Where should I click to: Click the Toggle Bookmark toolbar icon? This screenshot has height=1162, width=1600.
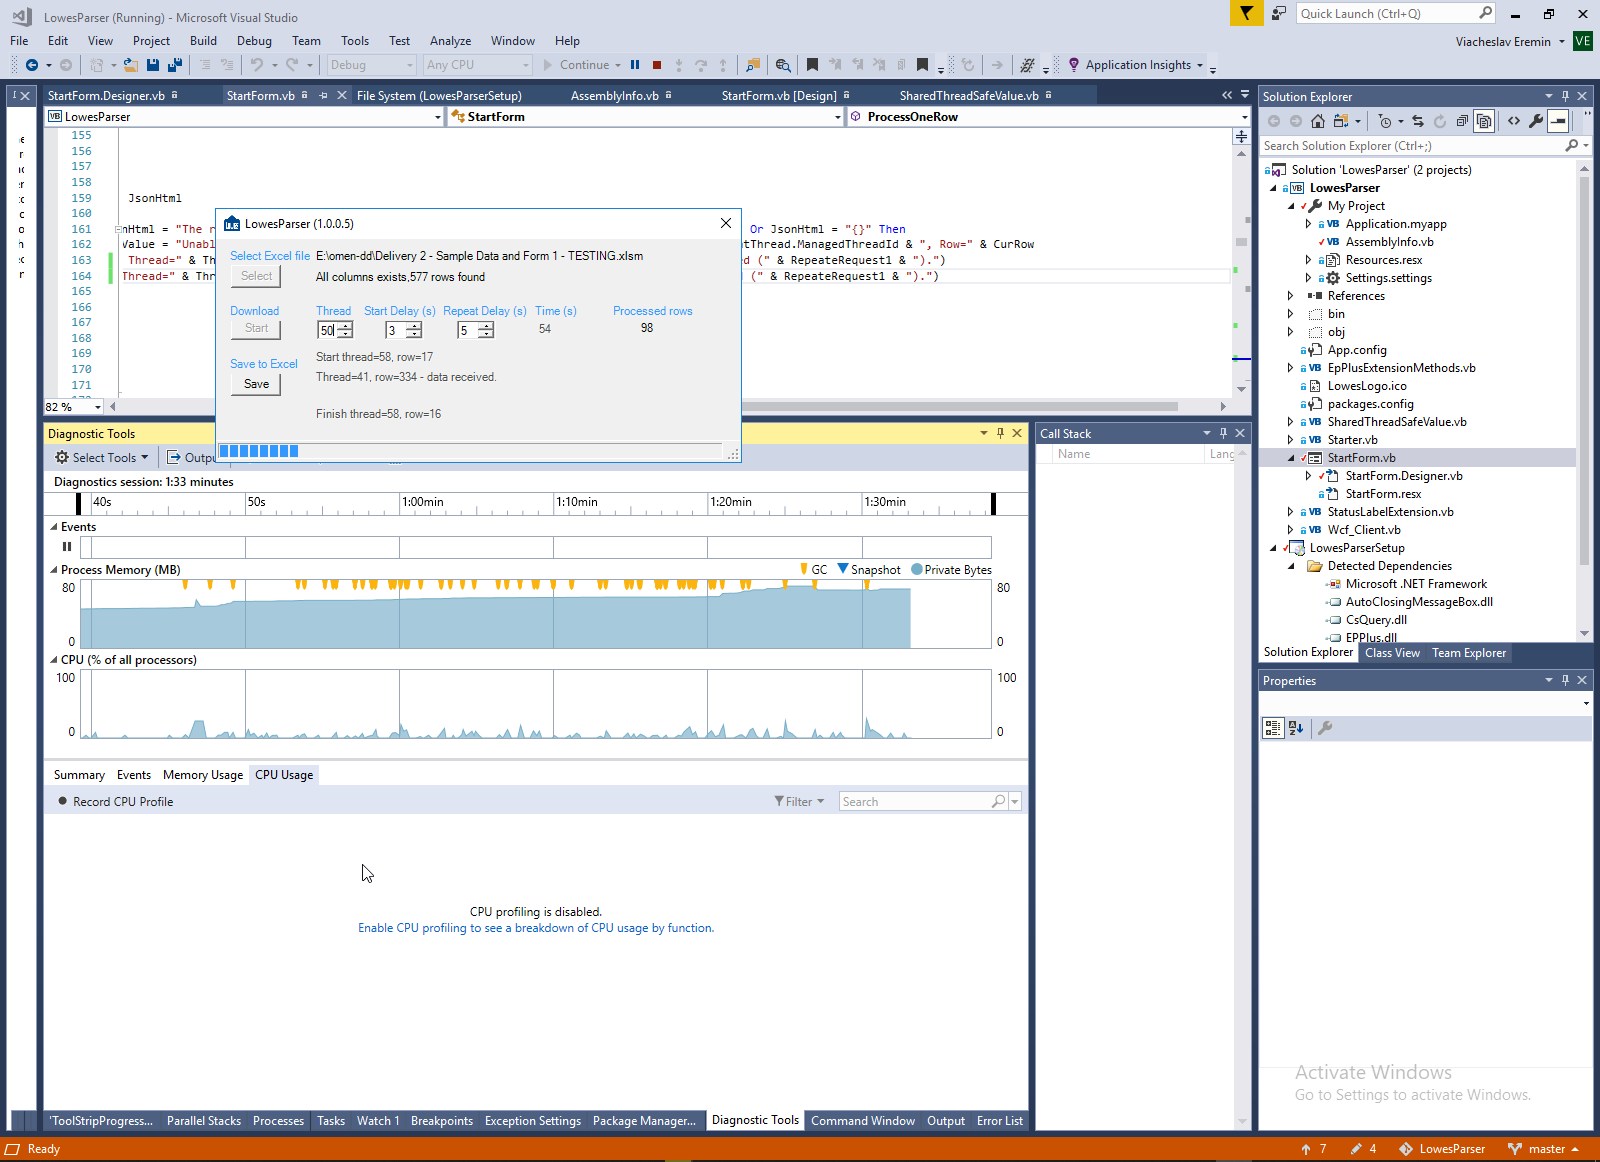[x=812, y=65]
